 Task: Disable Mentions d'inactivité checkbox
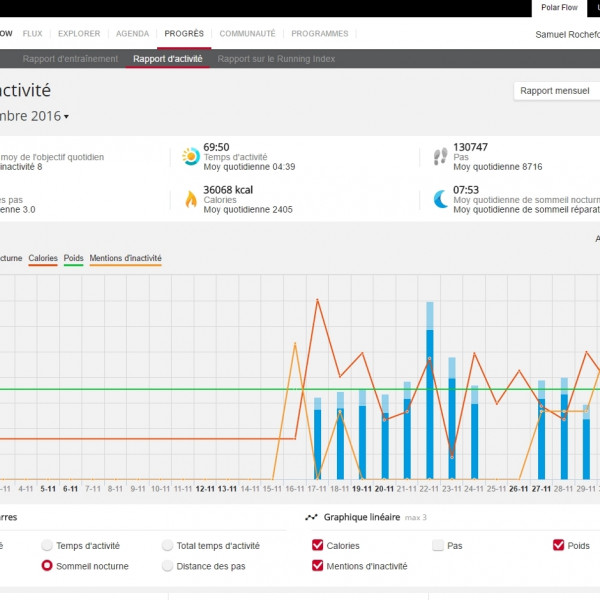(x=318, y=566)
